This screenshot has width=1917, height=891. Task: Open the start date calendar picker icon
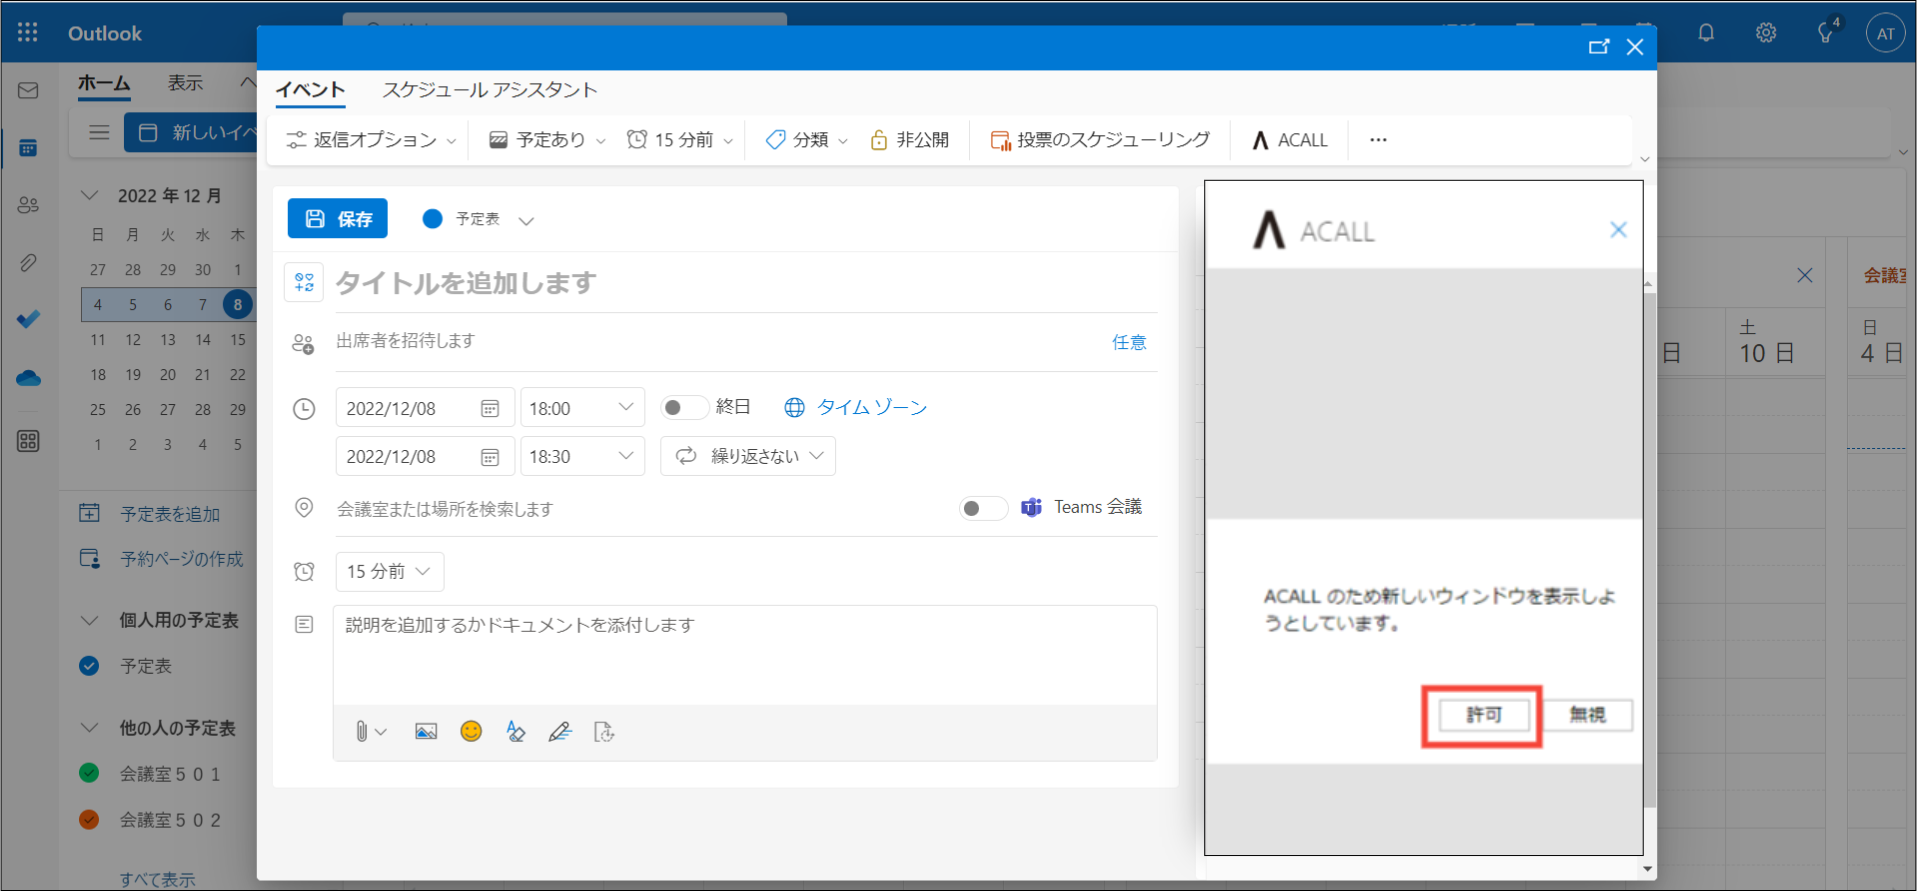tap(490, 408)
